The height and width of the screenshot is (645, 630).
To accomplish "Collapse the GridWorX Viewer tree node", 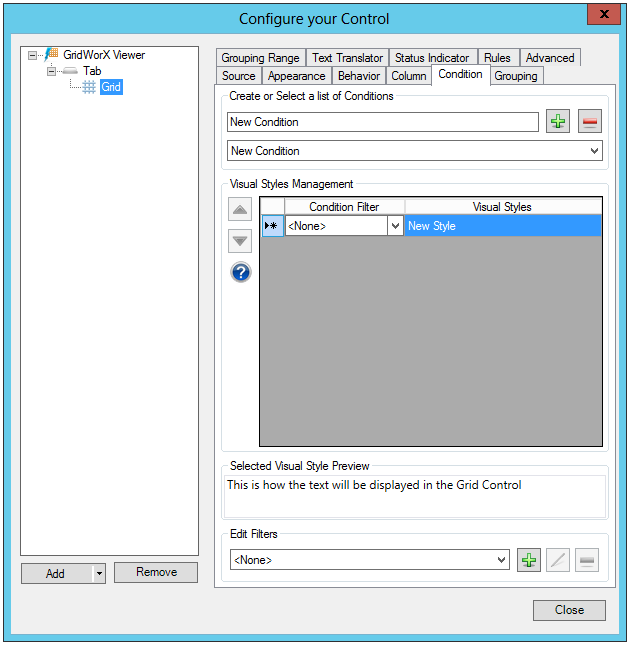I will (33, 55).
